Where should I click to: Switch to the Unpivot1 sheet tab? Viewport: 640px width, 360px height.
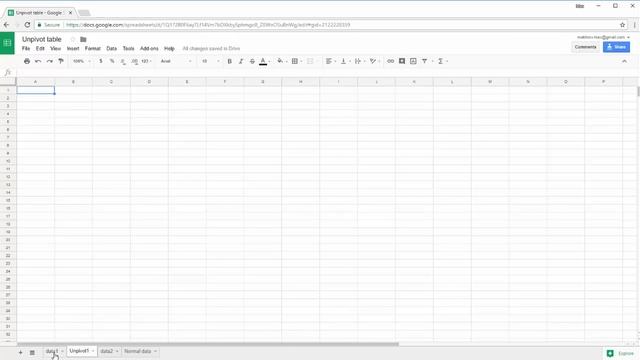tap(82, 351)
